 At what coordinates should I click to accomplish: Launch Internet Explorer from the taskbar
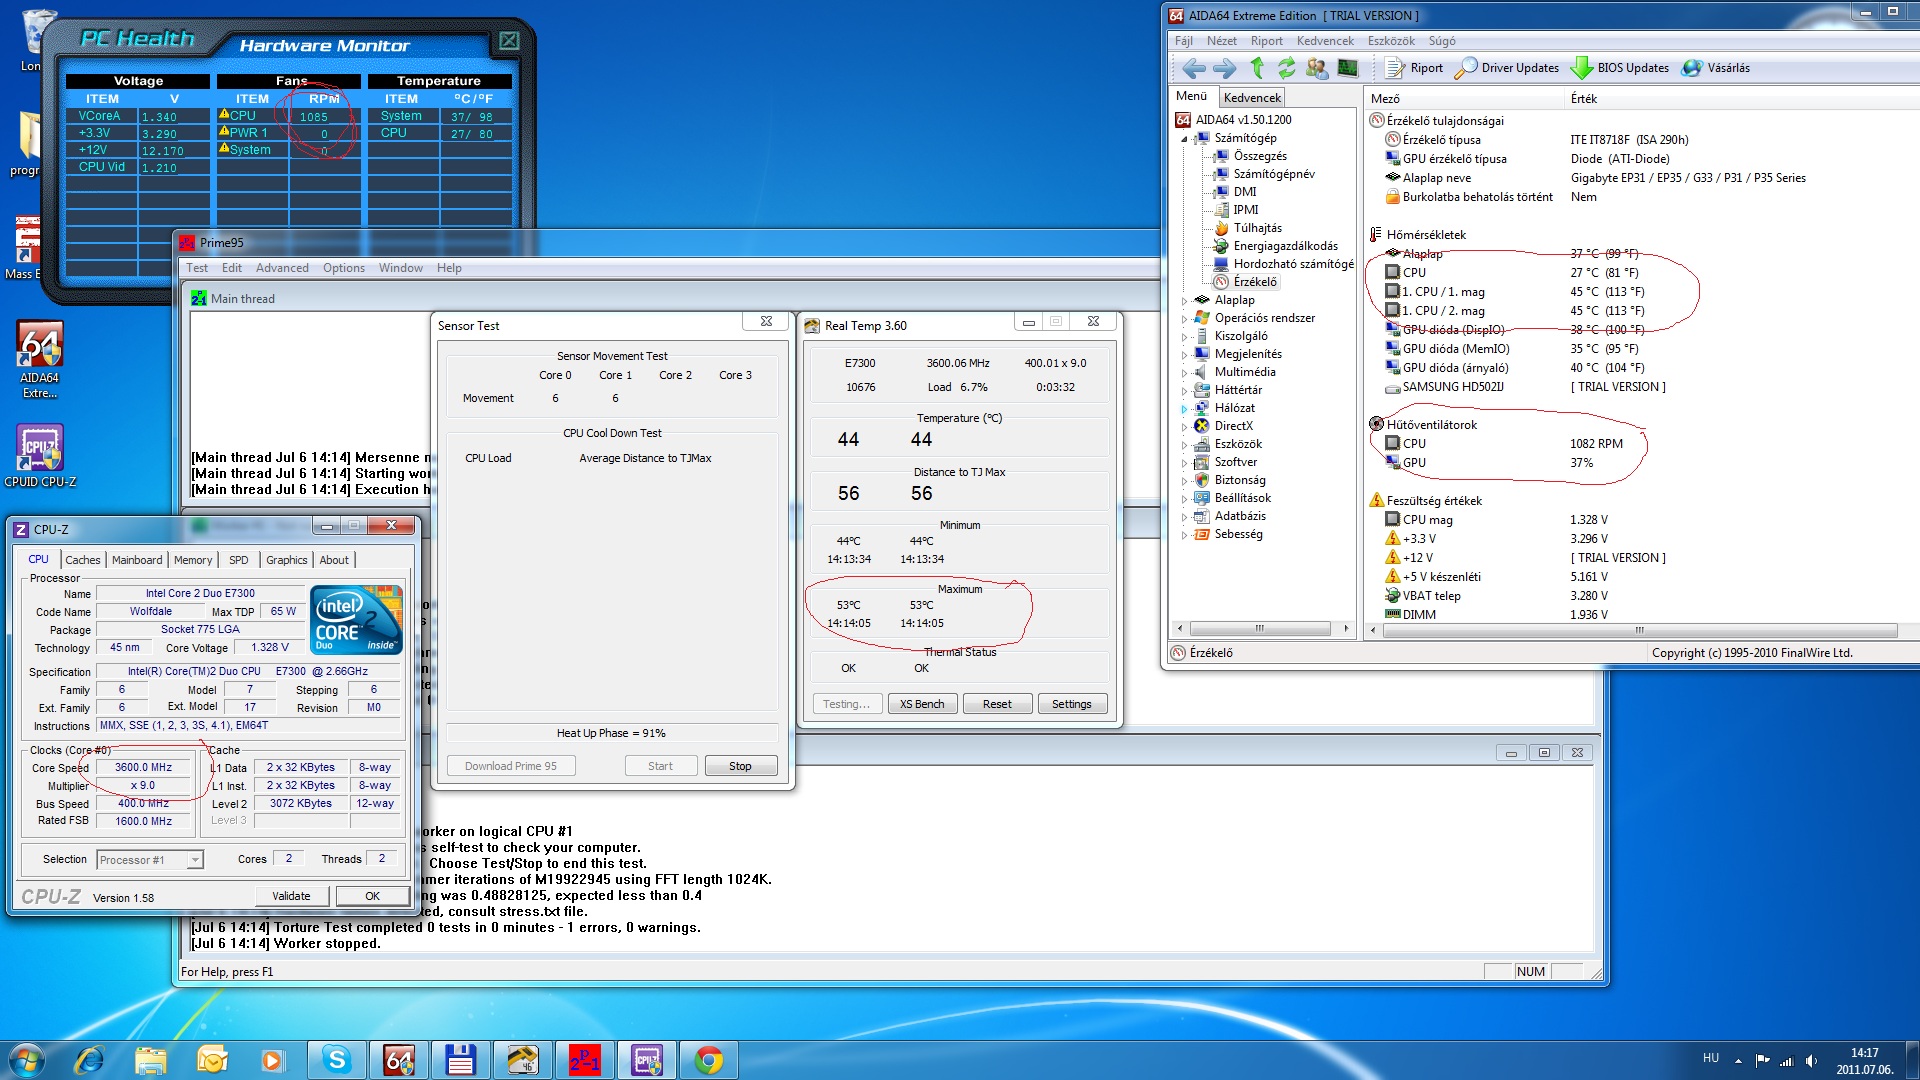90,1060
